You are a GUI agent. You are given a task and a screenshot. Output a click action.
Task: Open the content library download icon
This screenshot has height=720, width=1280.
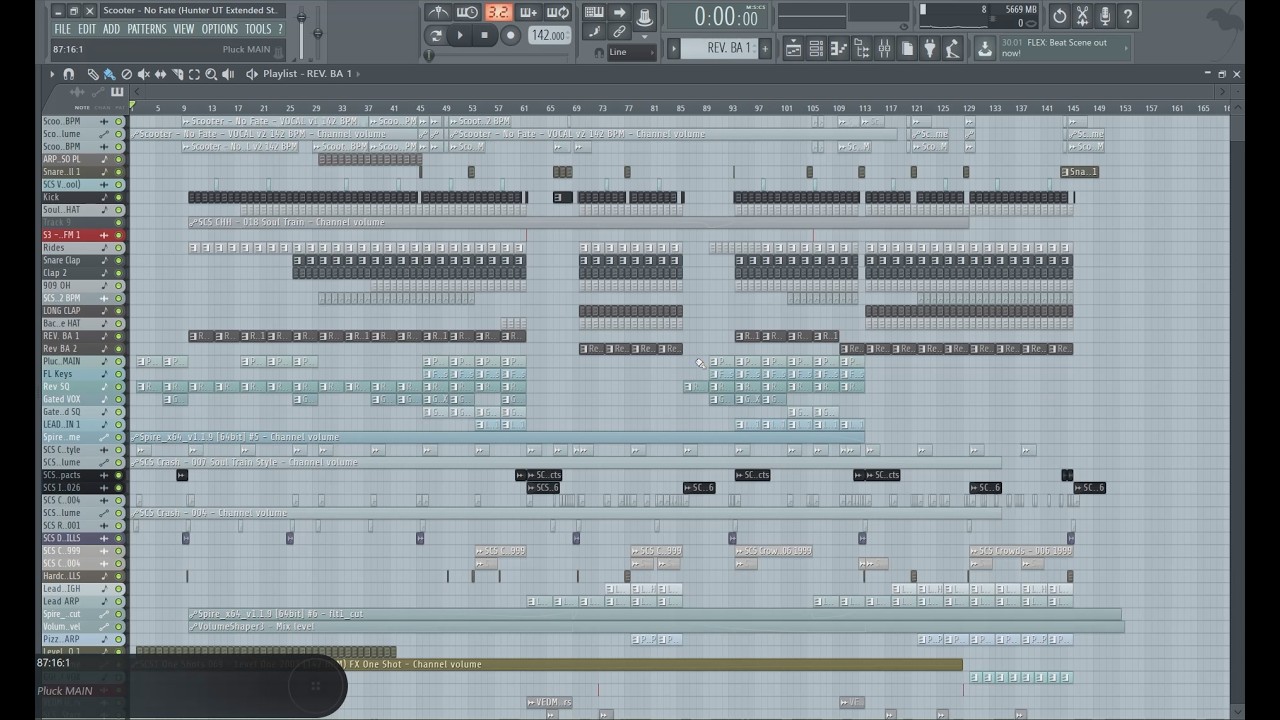(985, 48)
